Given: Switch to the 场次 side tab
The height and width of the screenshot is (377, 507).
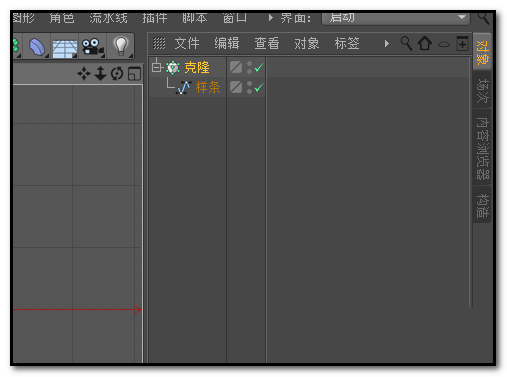Looking at the screenshot, I should coord(482,90).
